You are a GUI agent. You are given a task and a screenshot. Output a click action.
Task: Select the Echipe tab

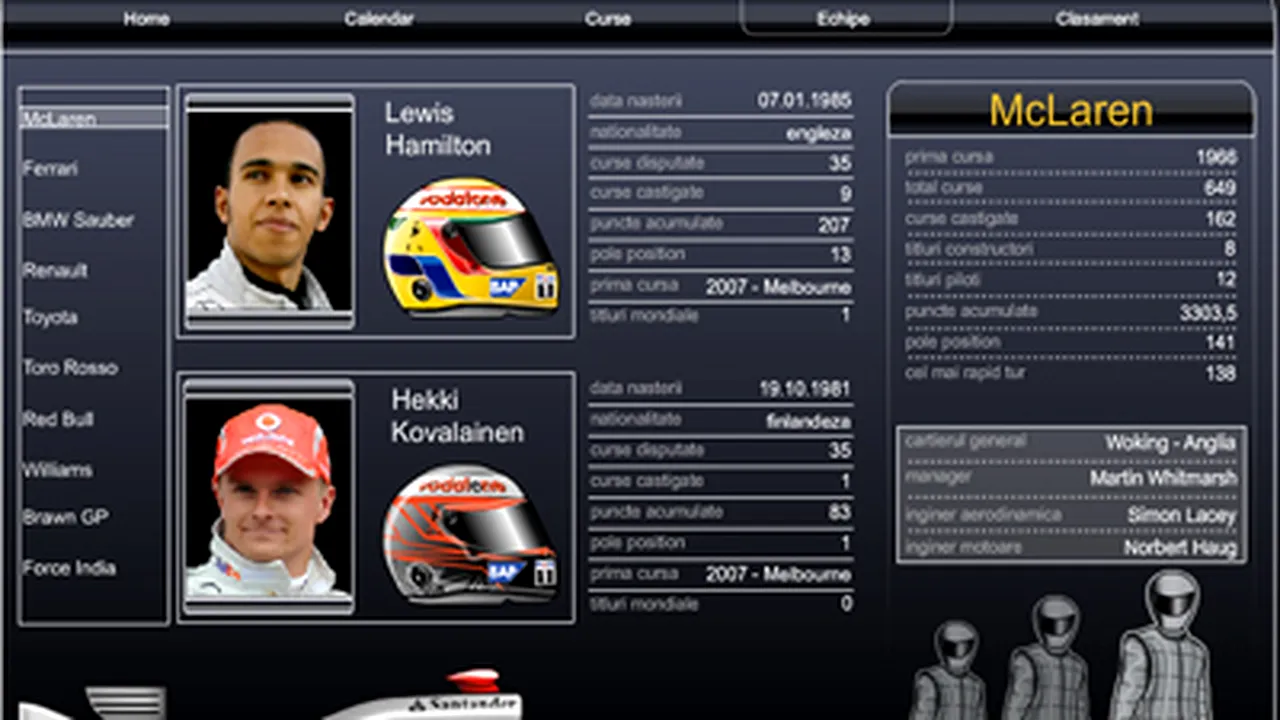[x=845, y=18]
